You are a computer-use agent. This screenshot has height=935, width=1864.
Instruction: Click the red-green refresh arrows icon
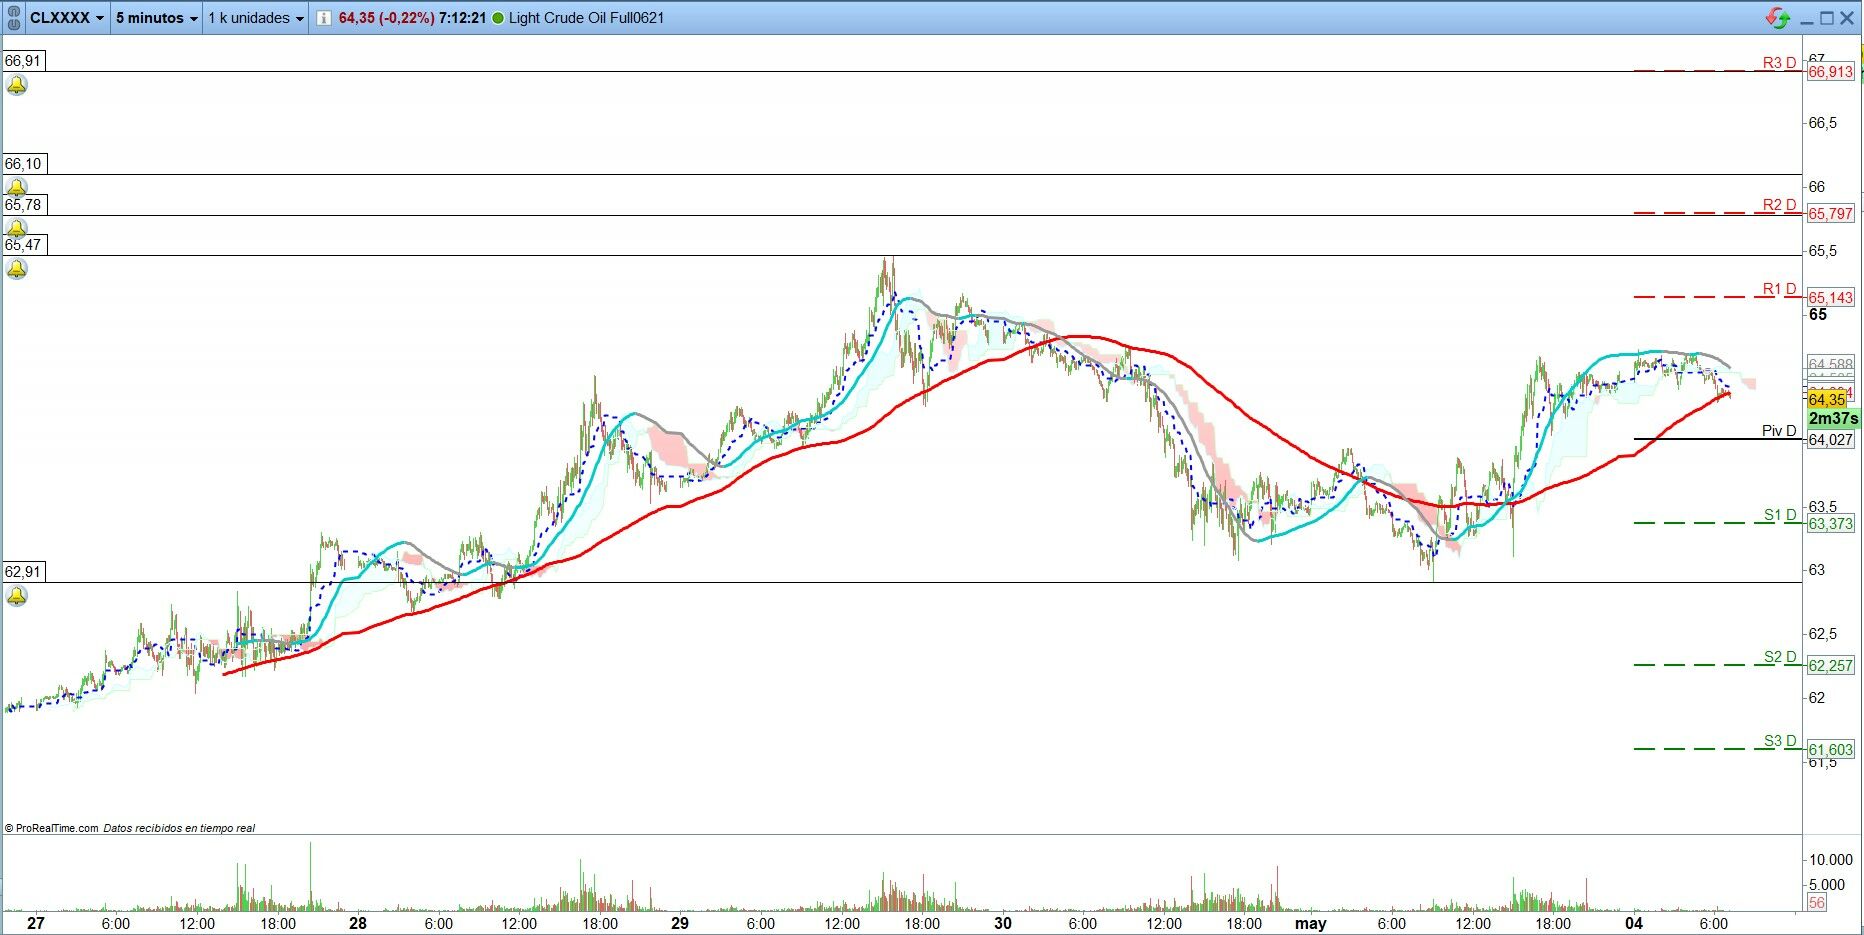1777,18
